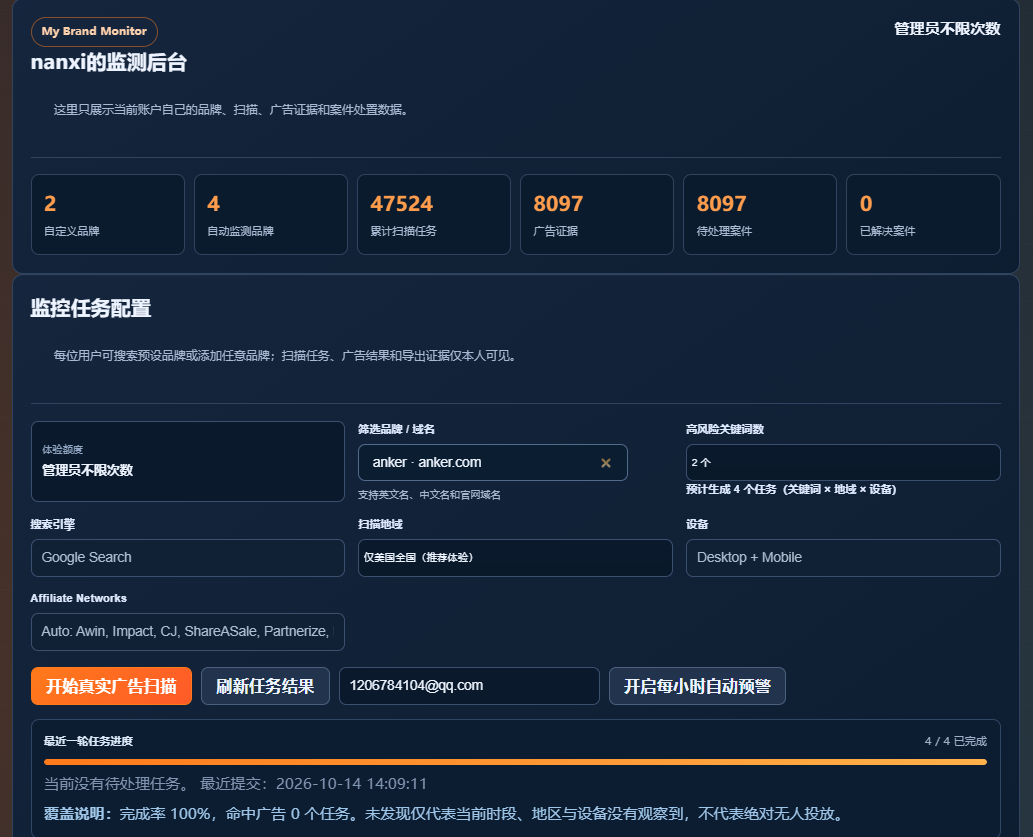This screenshot has height=837, width=1033.
Task: Open the 高风险关键词数 dropdown showing 2 个
Action: [x=843, y=463]
